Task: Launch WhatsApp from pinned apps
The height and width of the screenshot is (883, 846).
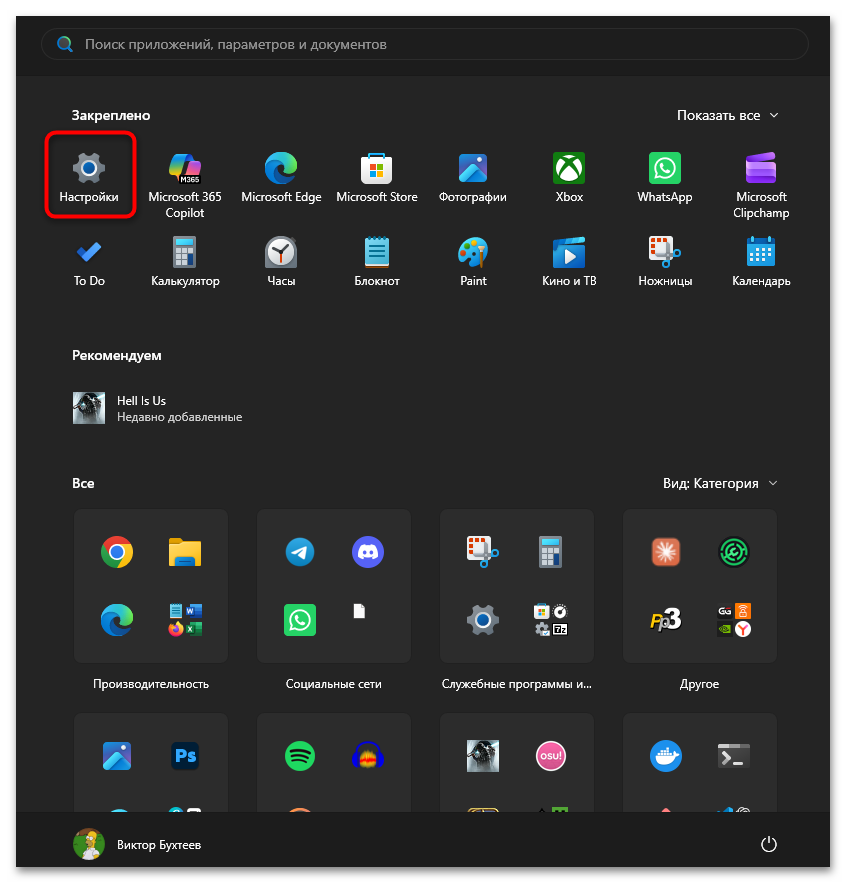Action: (x=665, y=176)
